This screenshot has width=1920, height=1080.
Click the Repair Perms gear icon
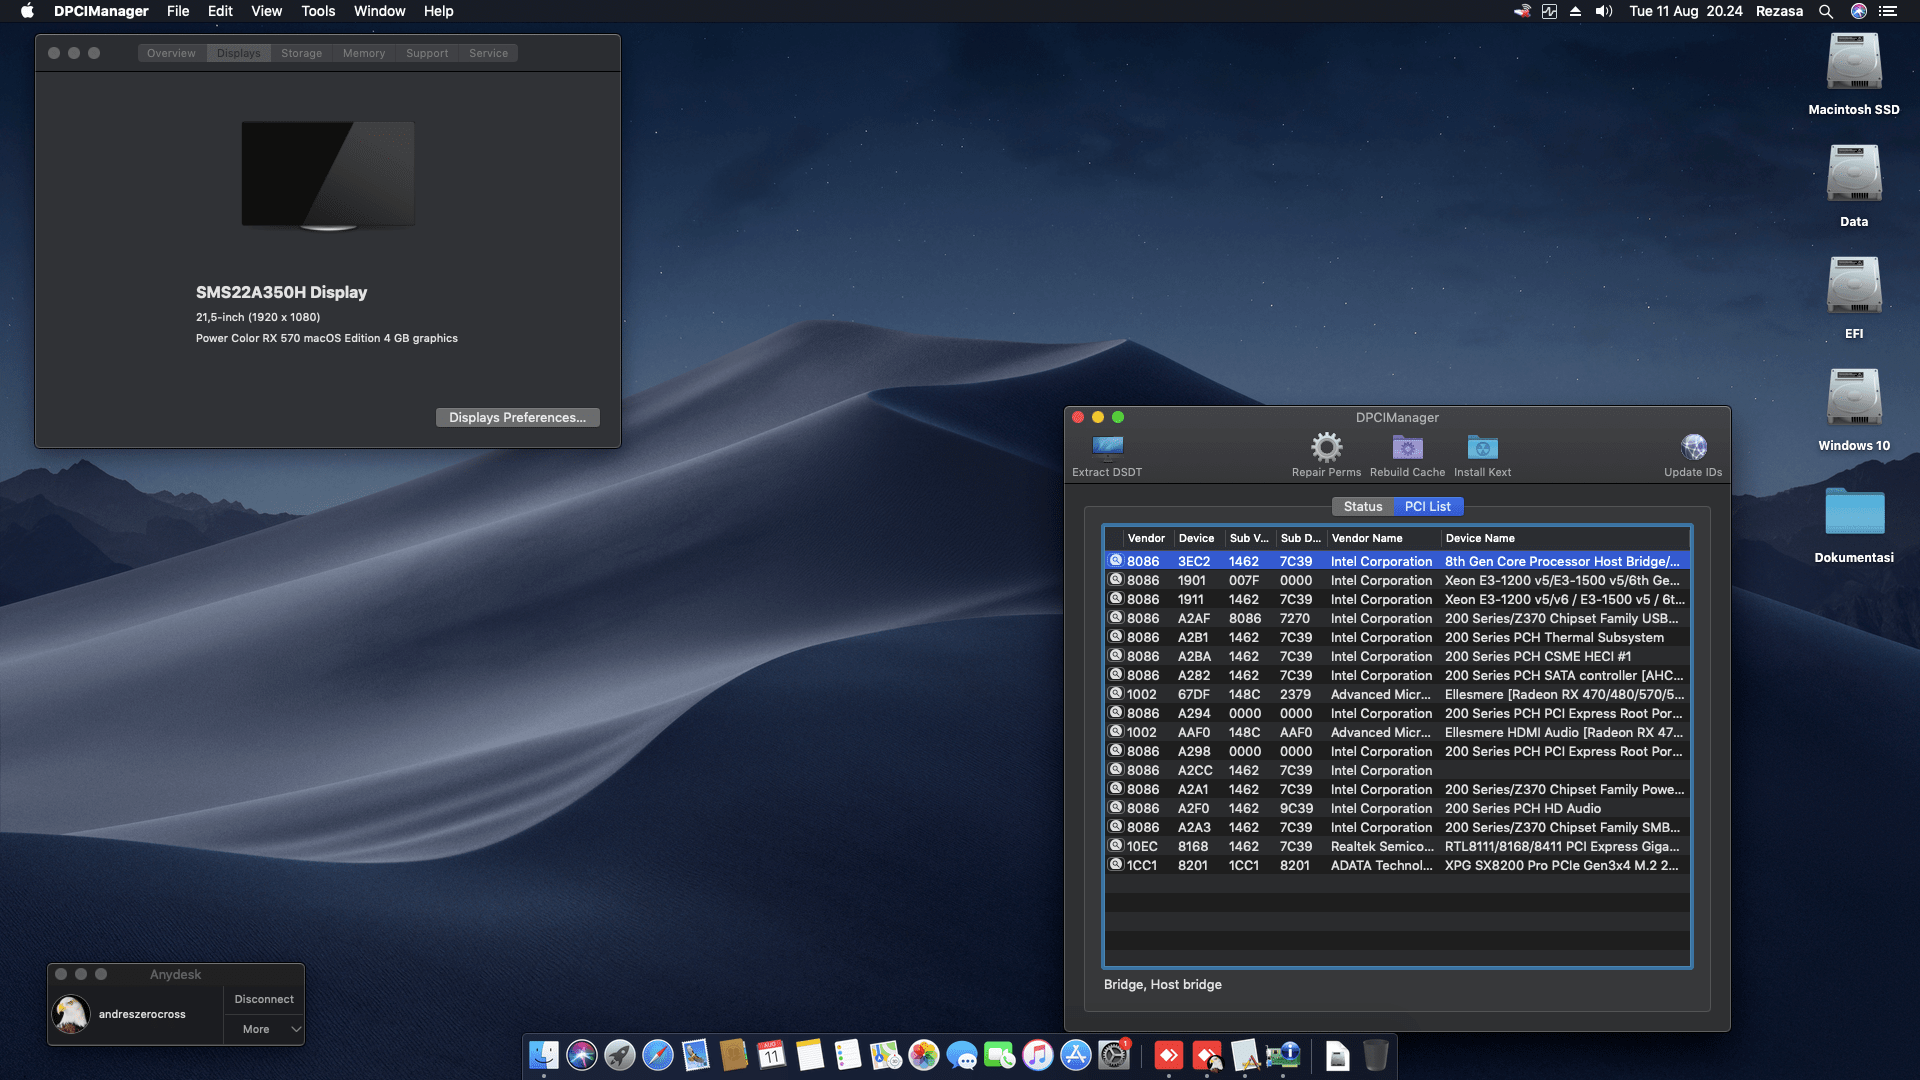(1326, 447)
